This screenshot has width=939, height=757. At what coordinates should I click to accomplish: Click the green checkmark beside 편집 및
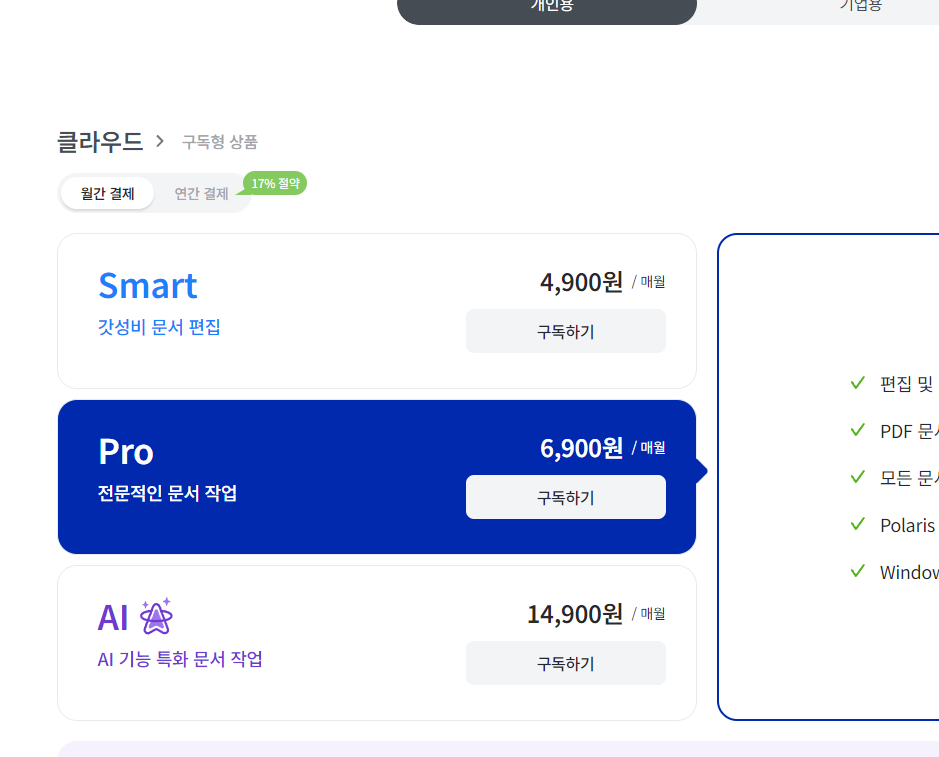[857, 383]
